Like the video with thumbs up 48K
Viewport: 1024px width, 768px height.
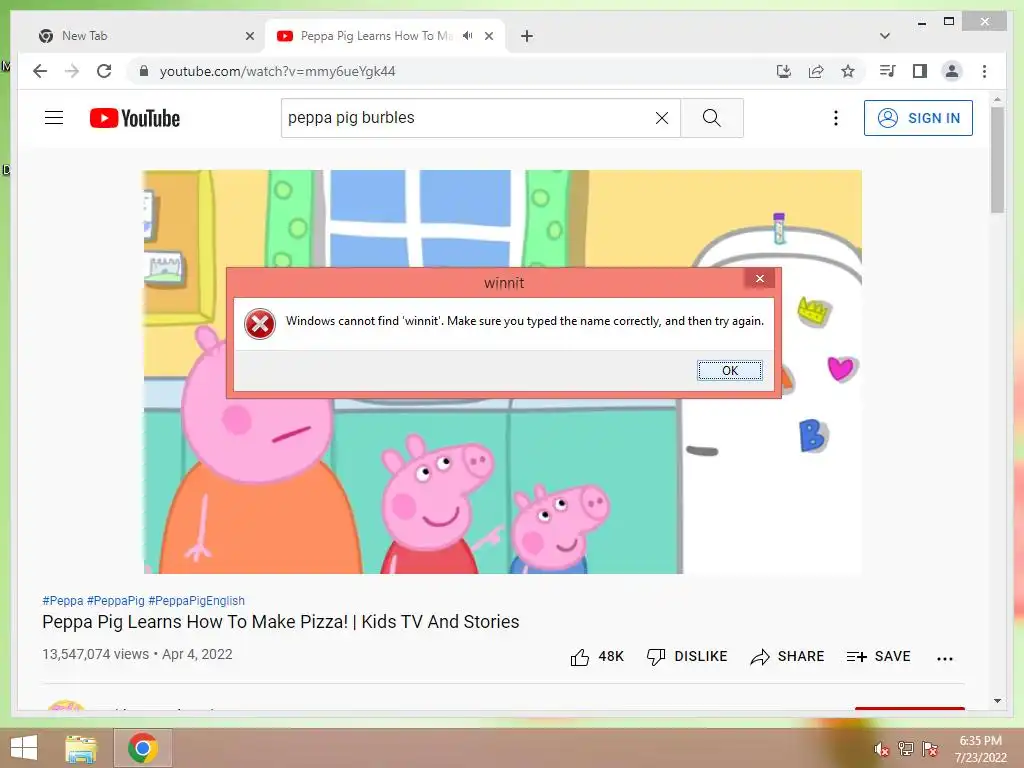tap(597, 656)
